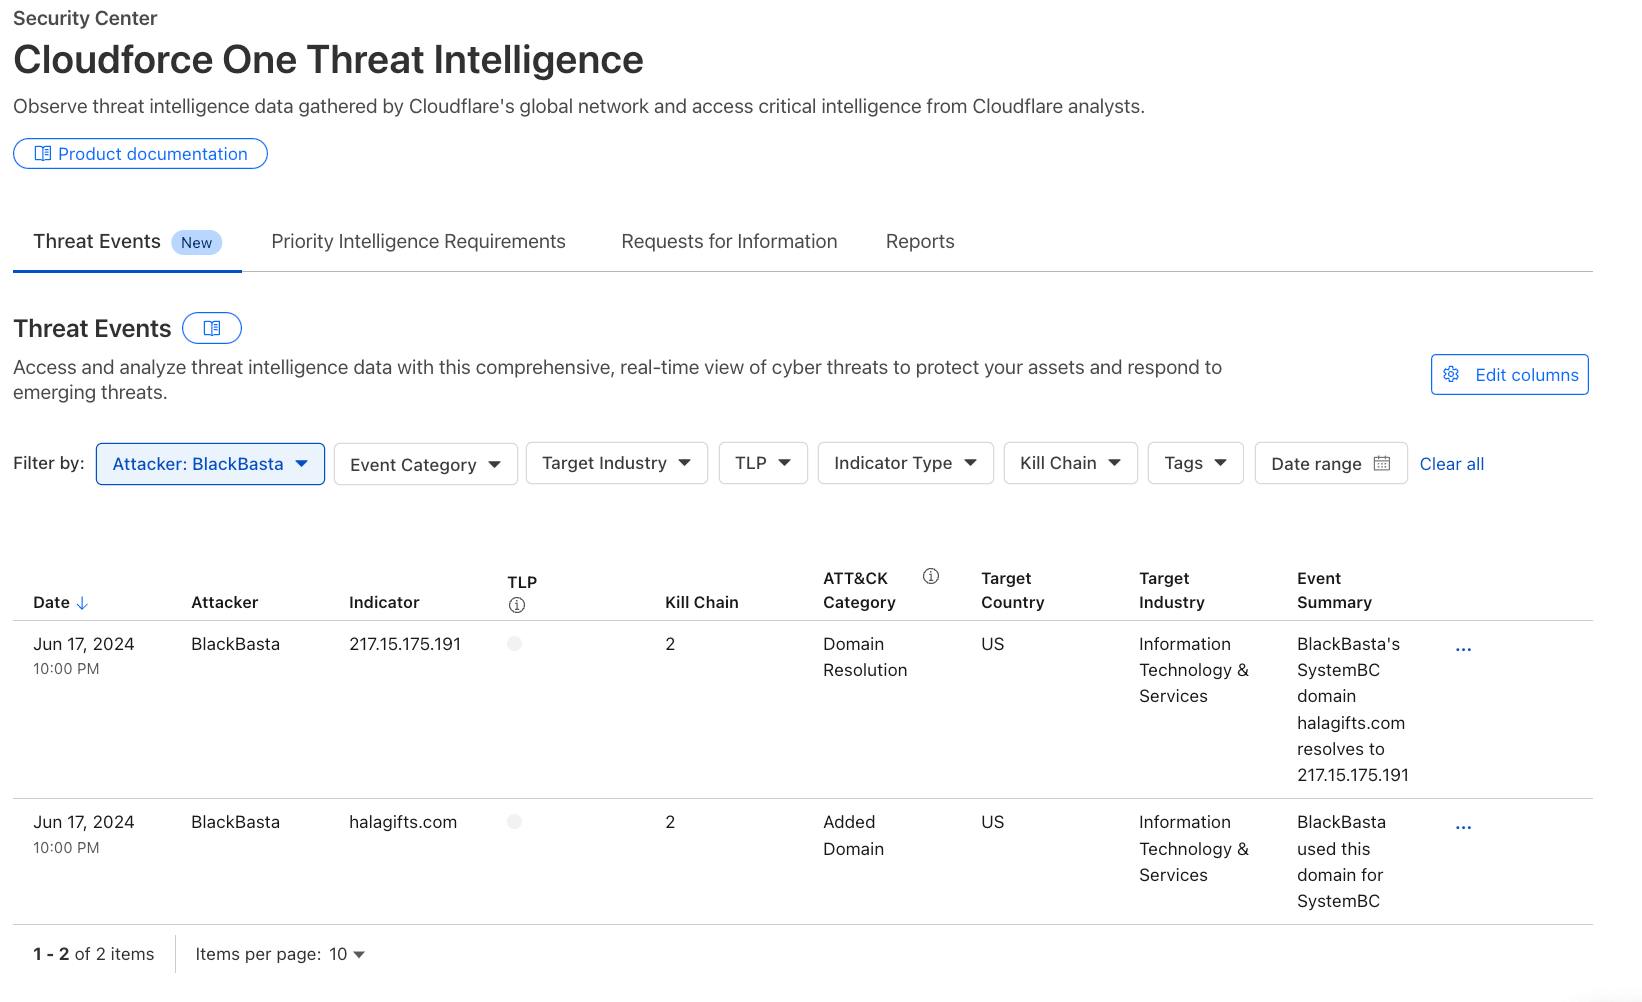Image resolution: width=1642 pixels, height=1002 pixels.
Task: Click the TLP indicator dot for halagifts.com
Action: (x=514, y=822)
